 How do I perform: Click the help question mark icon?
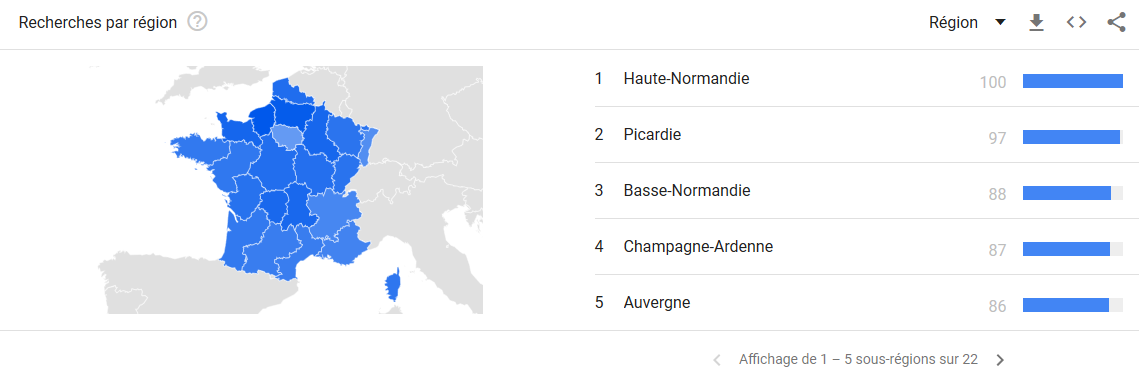[x=198, y=23]
